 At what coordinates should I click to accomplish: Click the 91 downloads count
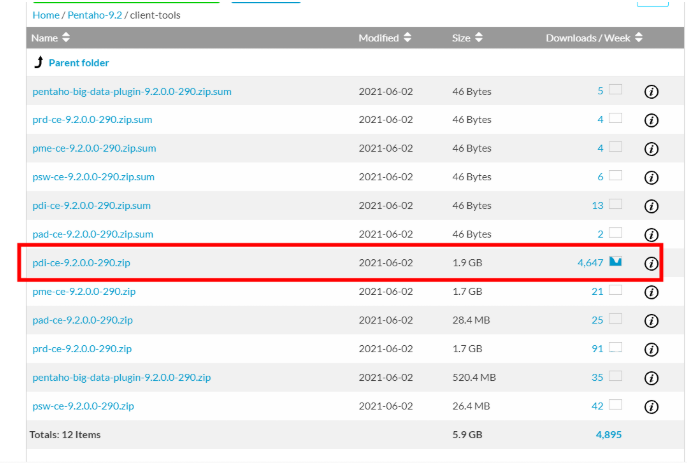[x=597, y=348]
